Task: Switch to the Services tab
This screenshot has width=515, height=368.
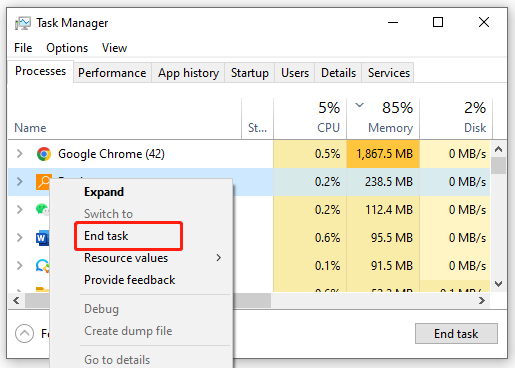Action: coord(389,73)
